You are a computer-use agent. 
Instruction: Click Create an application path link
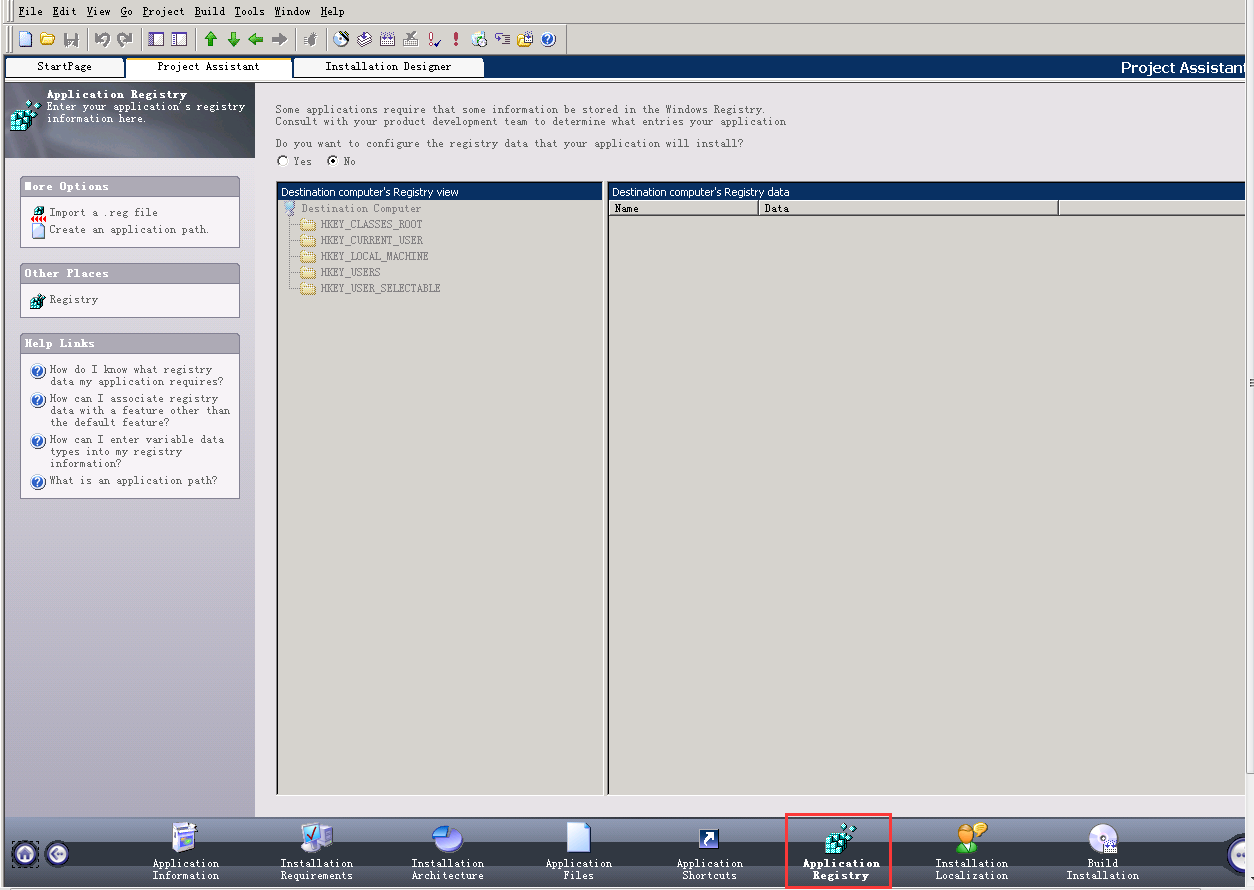[x=129, y=230]
